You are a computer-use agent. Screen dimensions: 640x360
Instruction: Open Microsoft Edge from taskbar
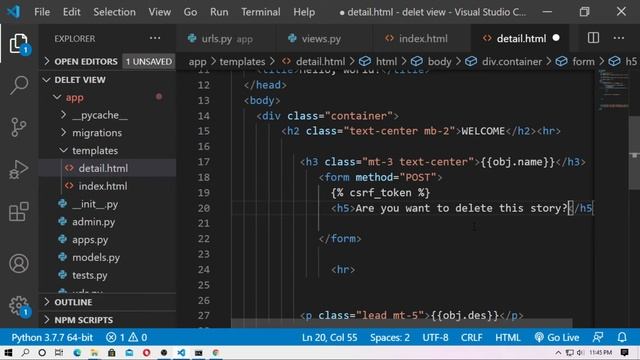[x=77, y=353]
